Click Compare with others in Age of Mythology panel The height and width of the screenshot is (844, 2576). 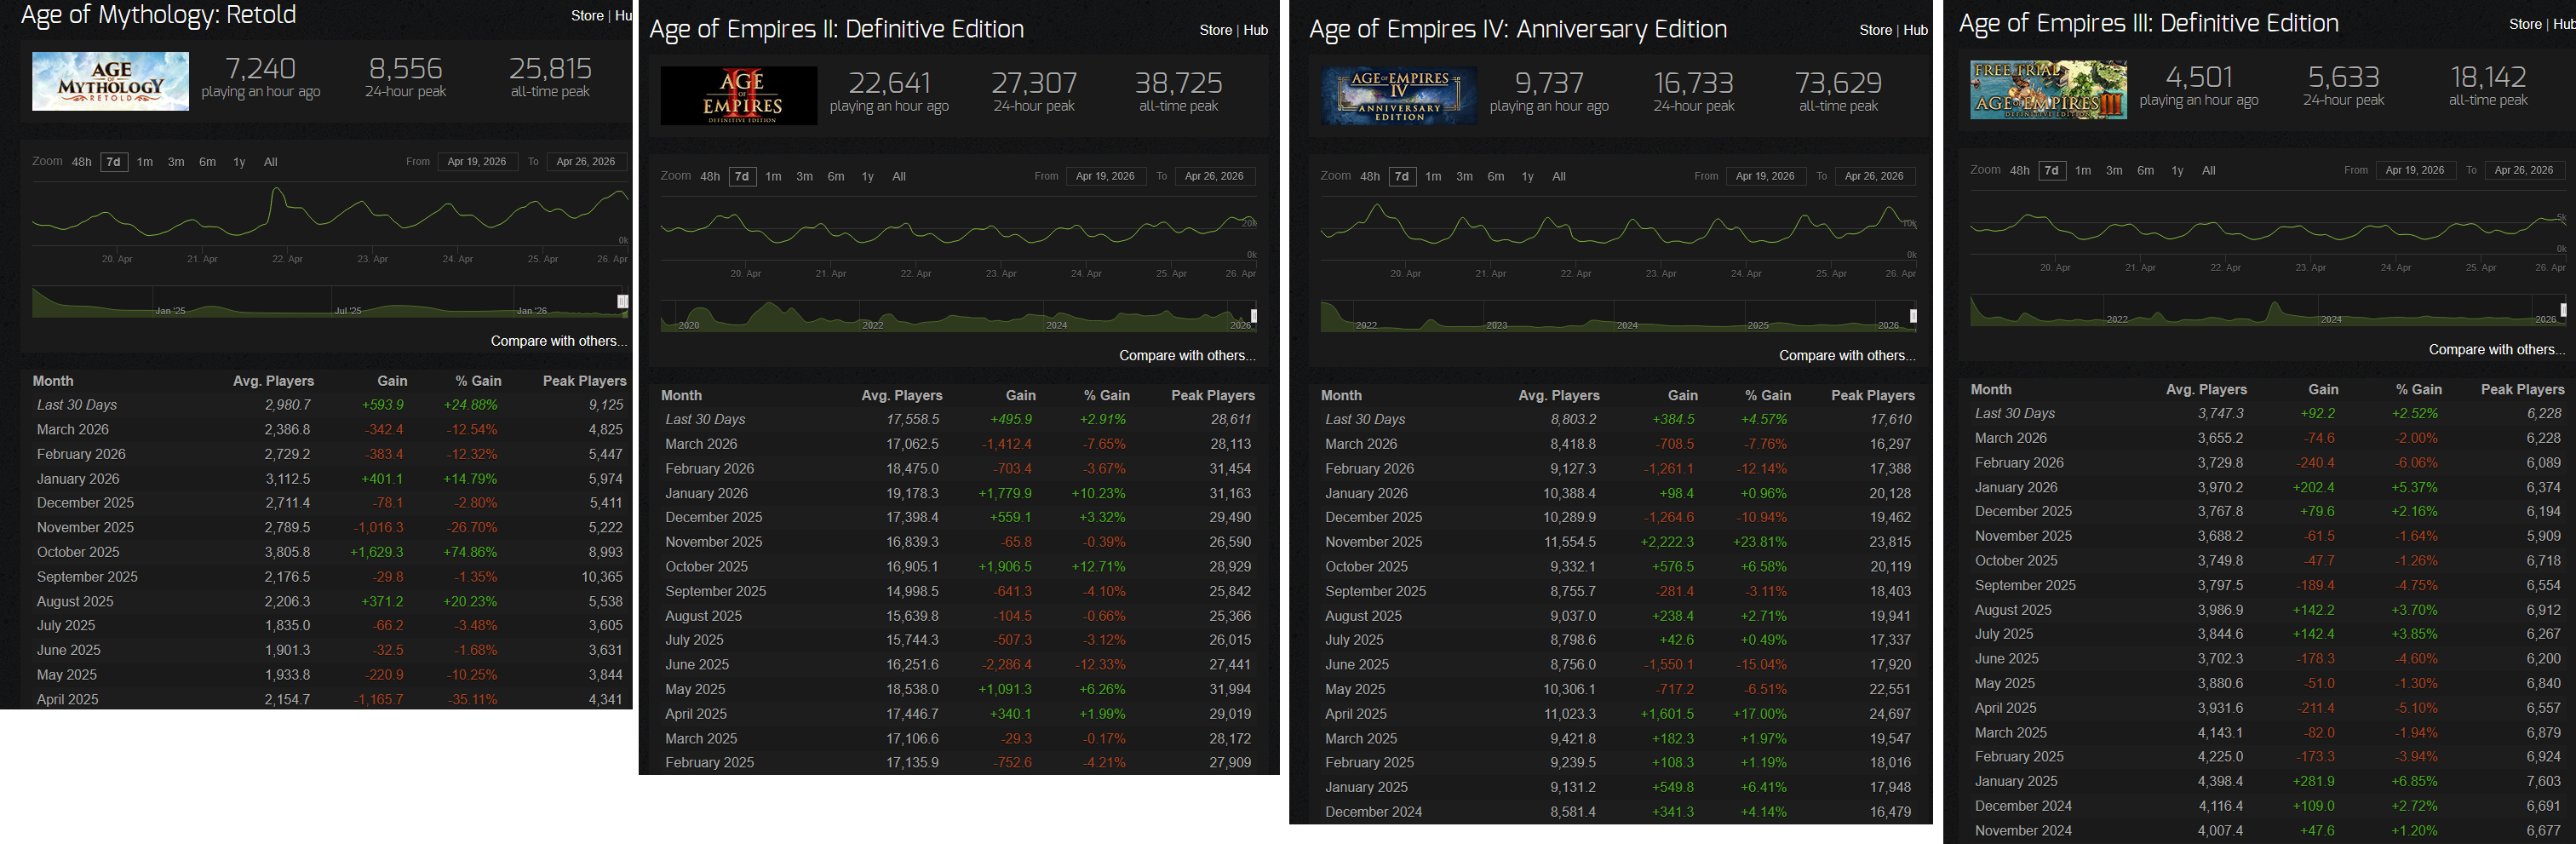coord(559,341)
